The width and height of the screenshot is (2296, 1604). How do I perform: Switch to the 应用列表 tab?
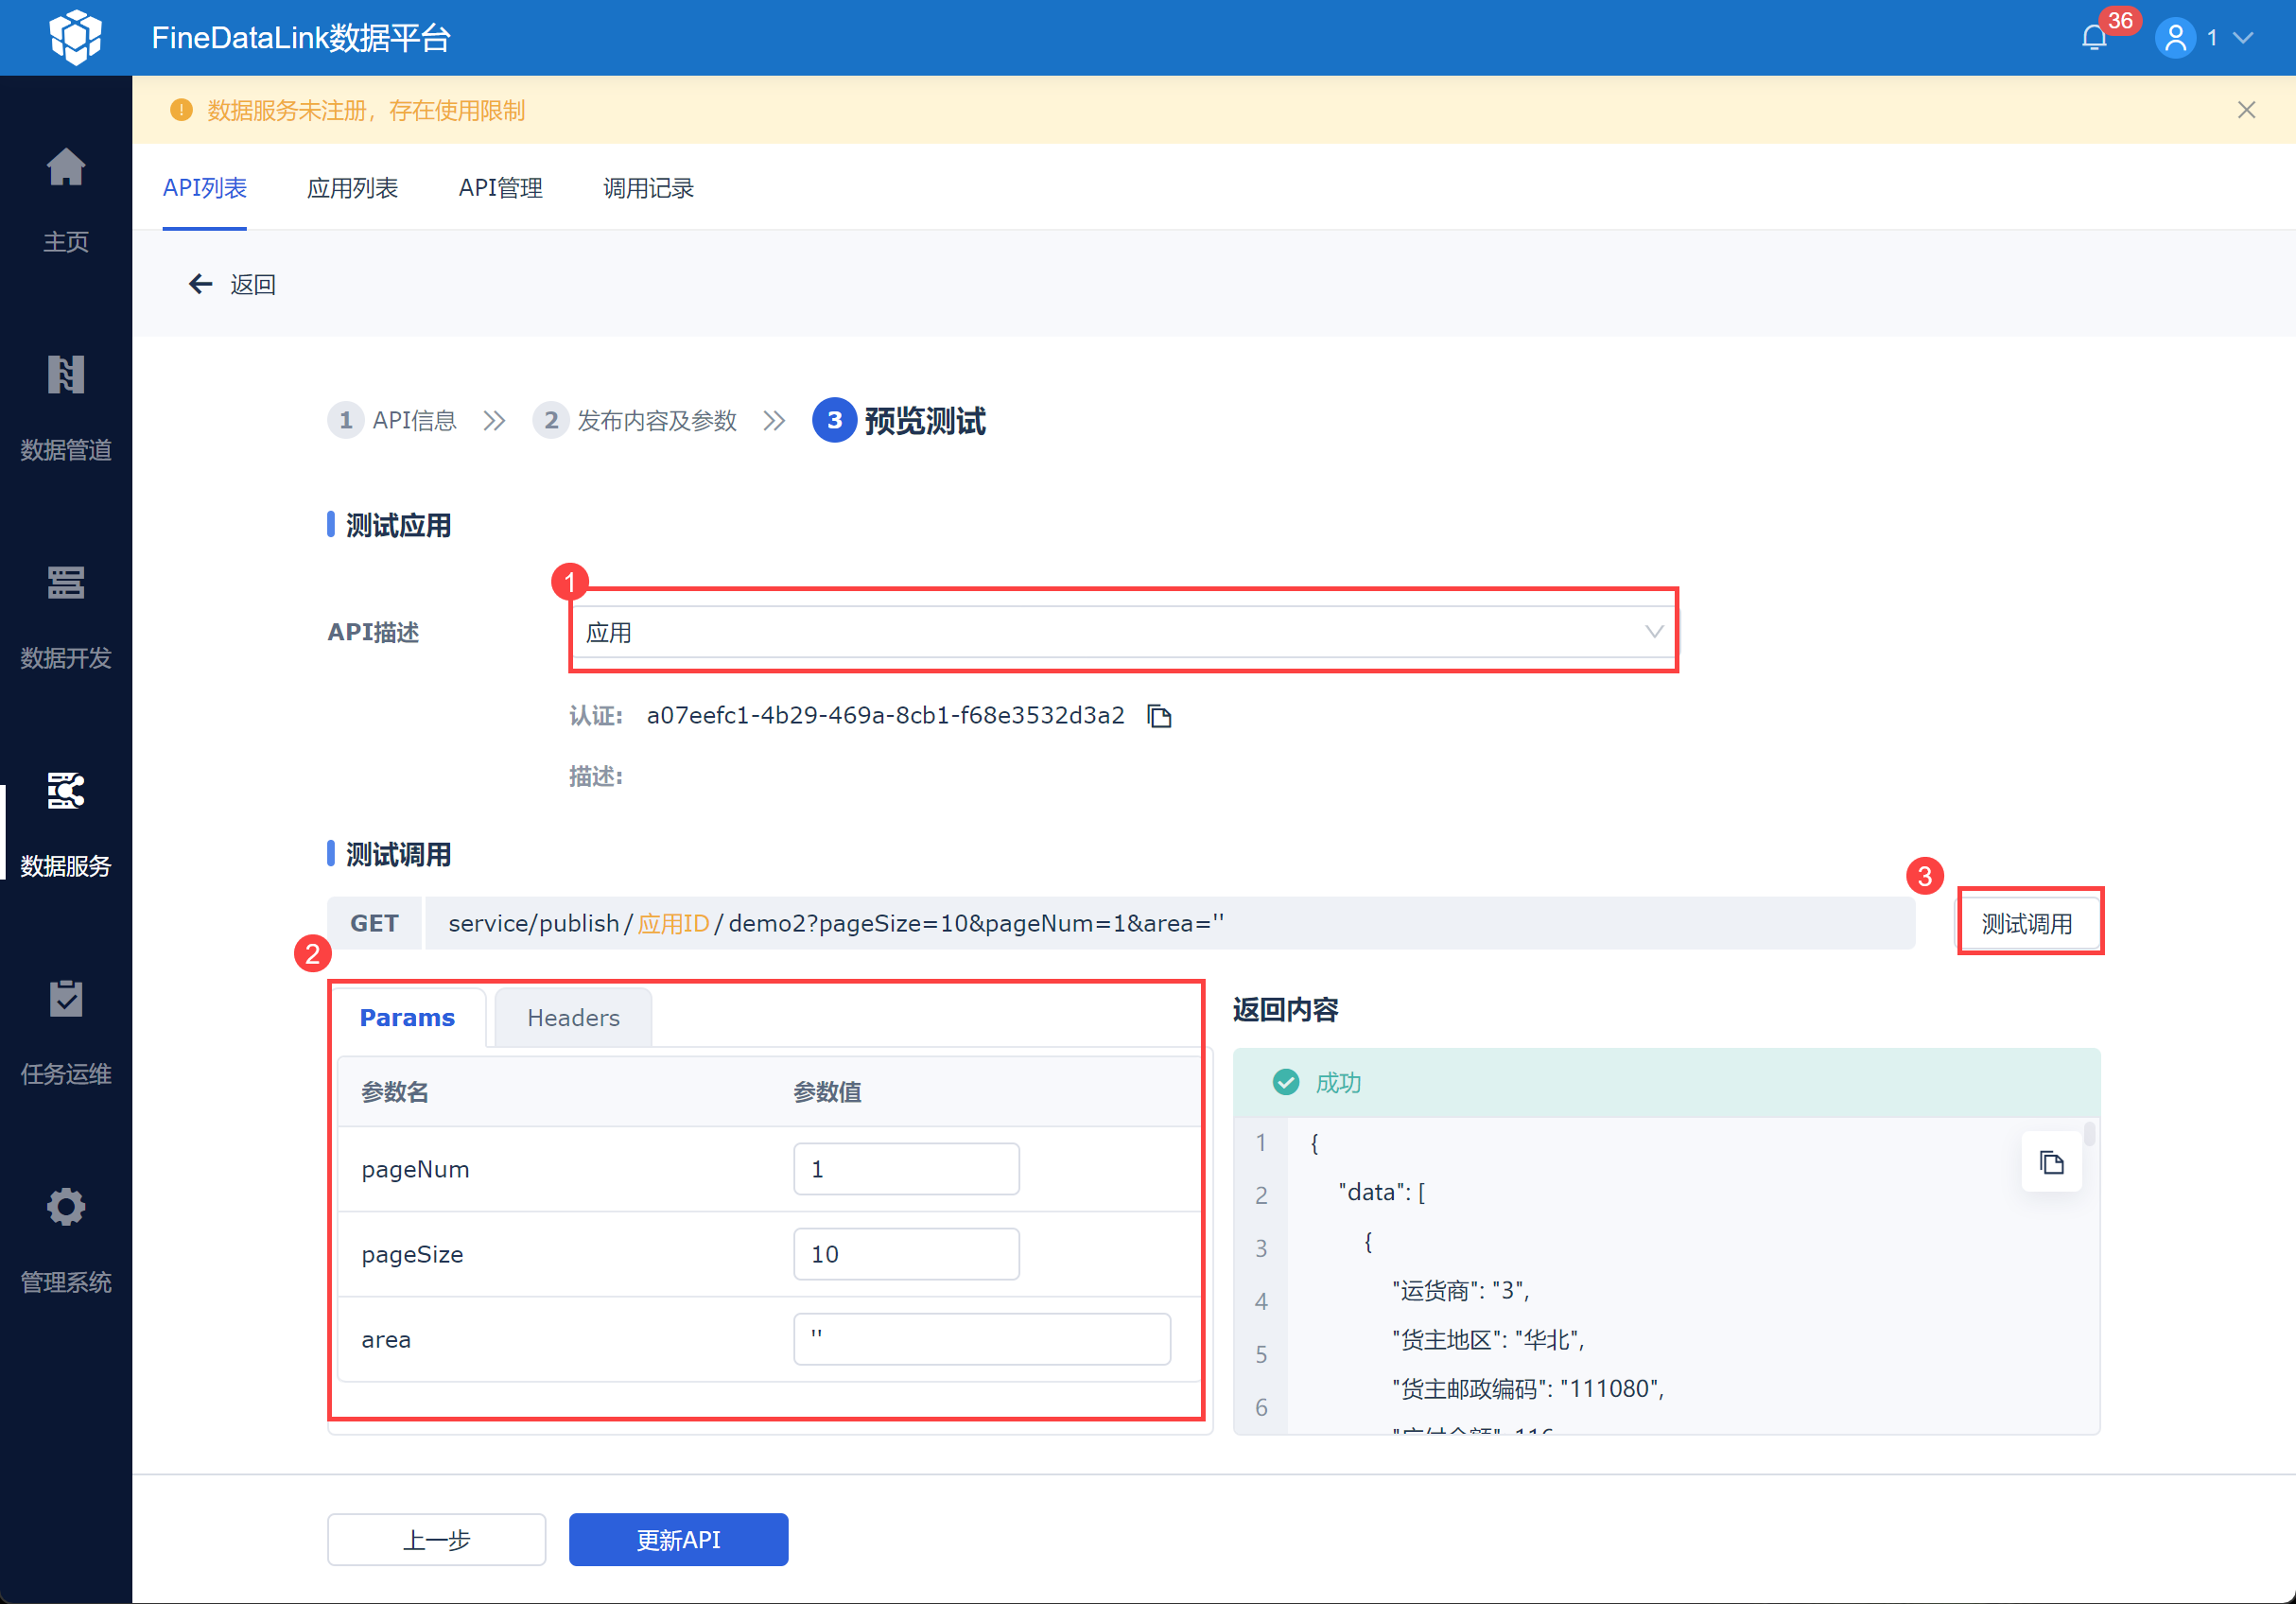tap(352, 188)
